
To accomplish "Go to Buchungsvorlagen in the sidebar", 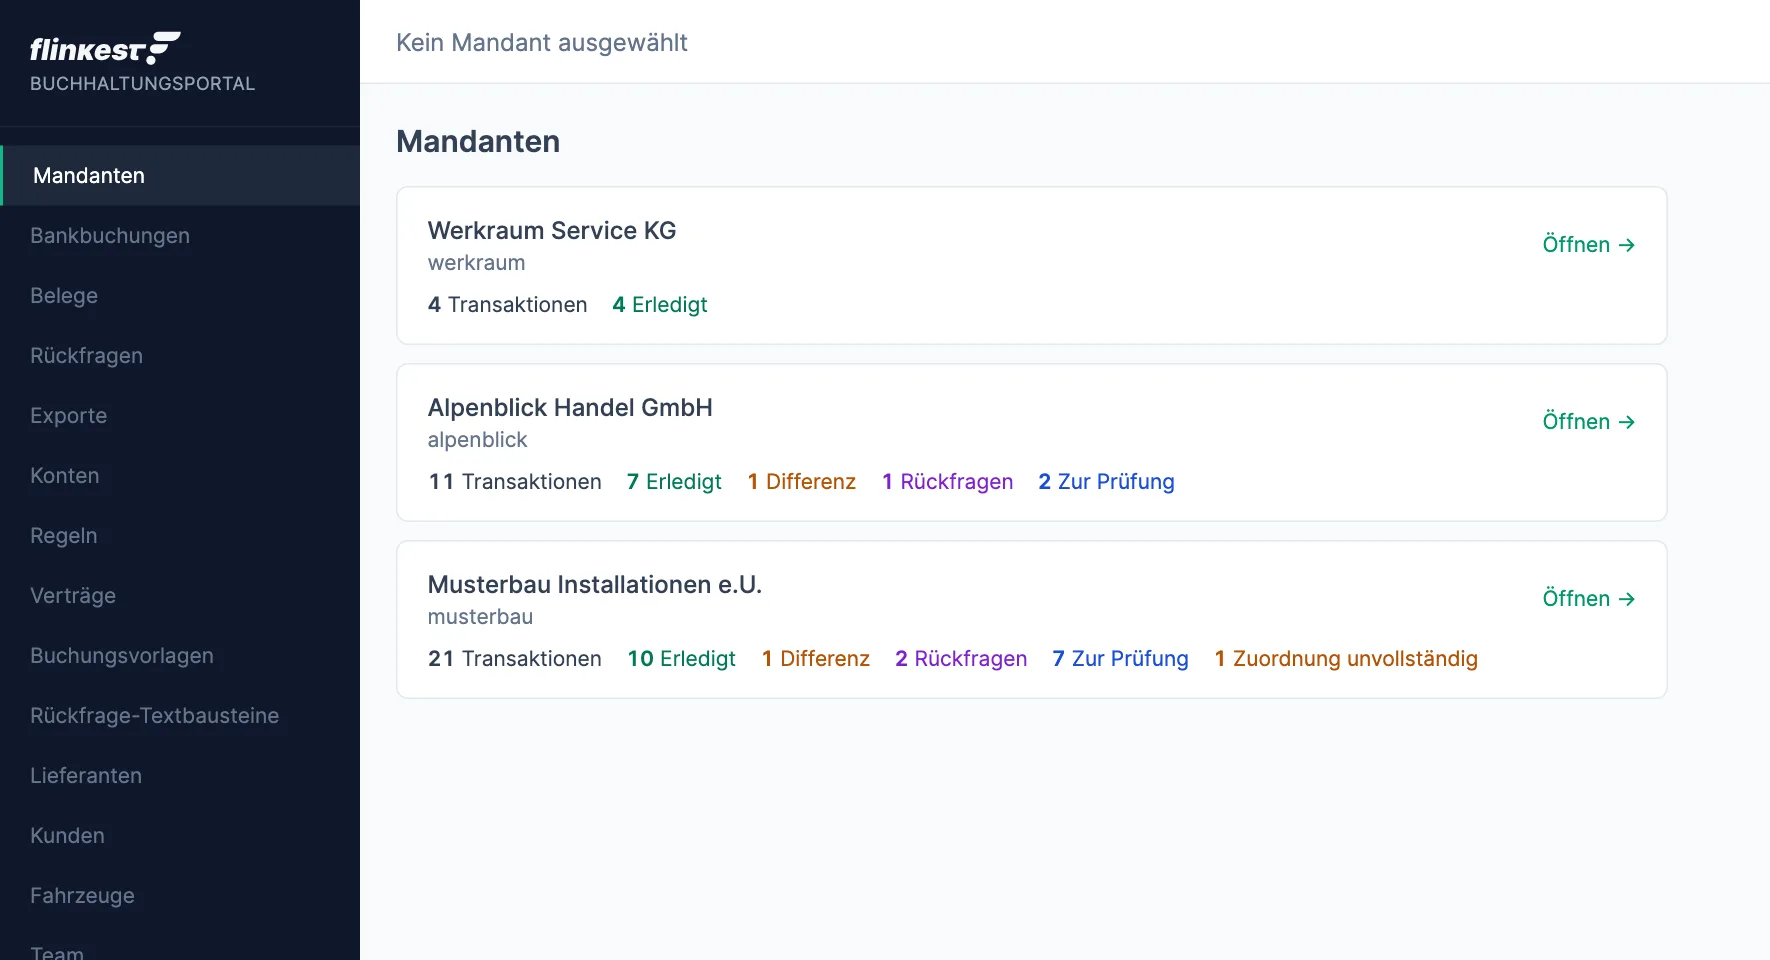I will point(180,656).
